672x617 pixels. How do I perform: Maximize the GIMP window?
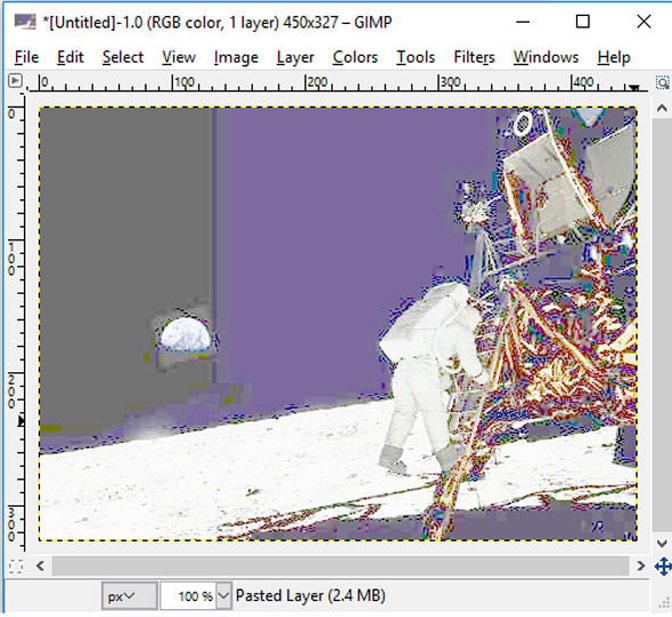pyautogui.click(x=582, y=21)
